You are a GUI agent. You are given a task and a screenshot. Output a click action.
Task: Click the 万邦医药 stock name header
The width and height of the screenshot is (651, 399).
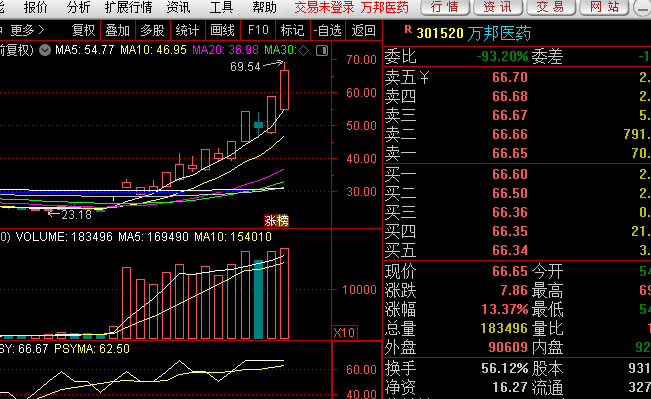[x=499, y=33]
